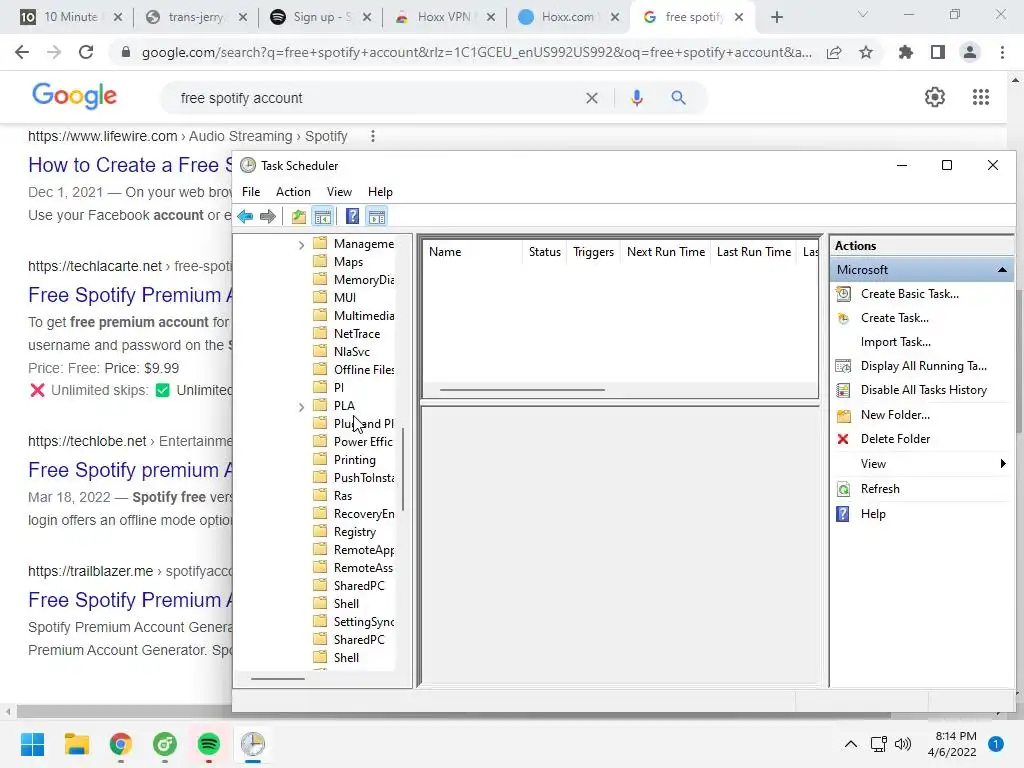Click Create Basic Task in Actions pane
Screen dimensions: 1024x768
[910, 294]
